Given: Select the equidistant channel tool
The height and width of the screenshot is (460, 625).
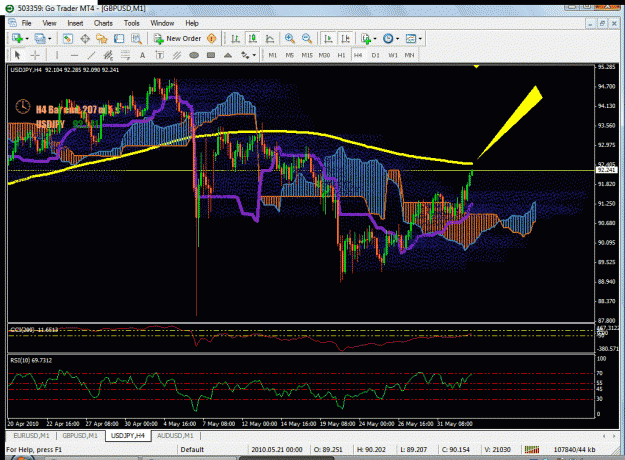Looking at the screenshot, I should click(x=108, y=55).
